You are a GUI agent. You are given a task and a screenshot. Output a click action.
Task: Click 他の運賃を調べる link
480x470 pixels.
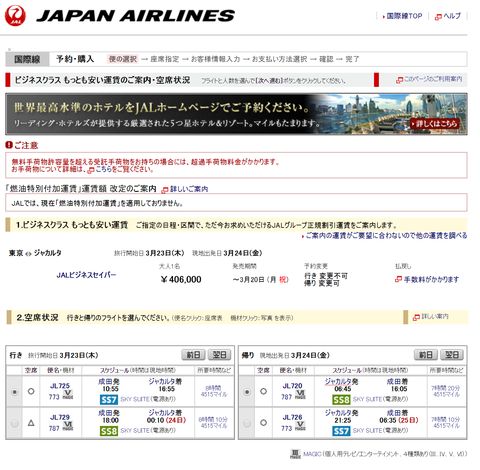386,236
